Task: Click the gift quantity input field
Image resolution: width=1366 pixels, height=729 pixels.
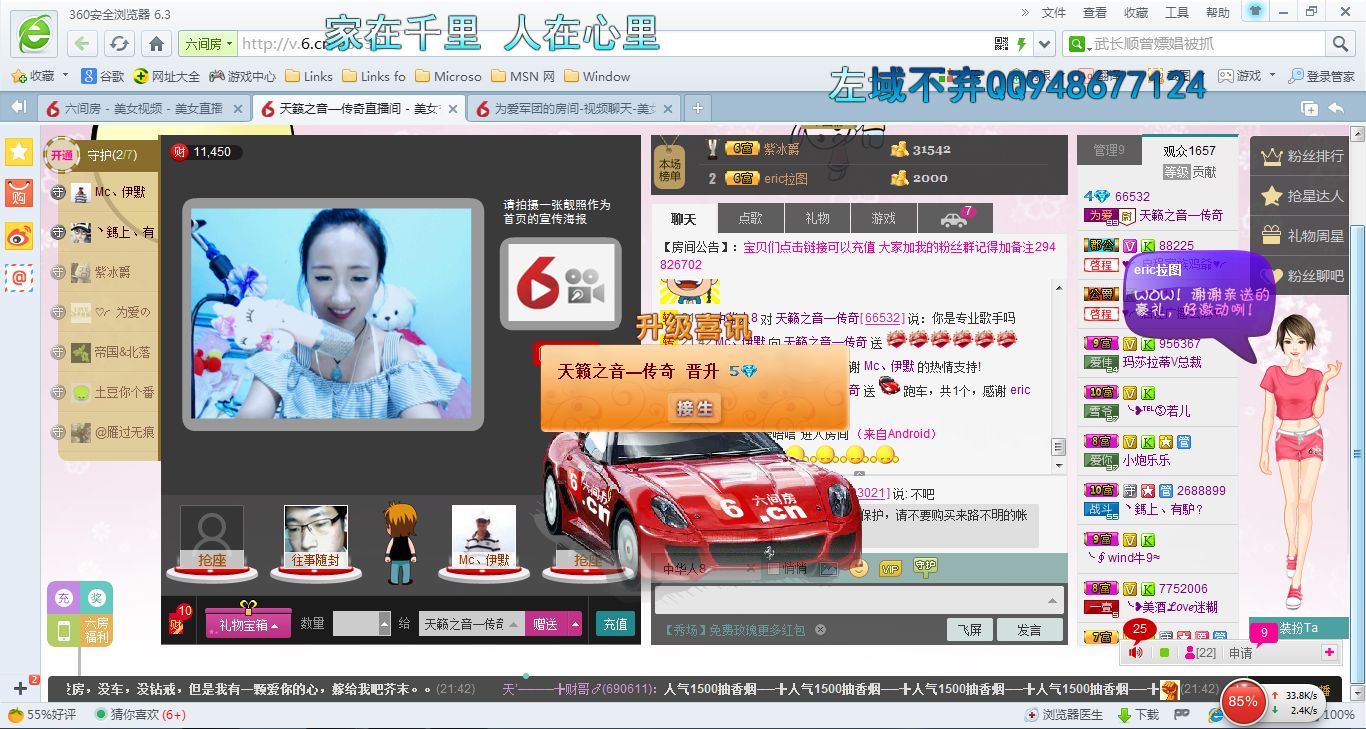Action: coord(355,624)
